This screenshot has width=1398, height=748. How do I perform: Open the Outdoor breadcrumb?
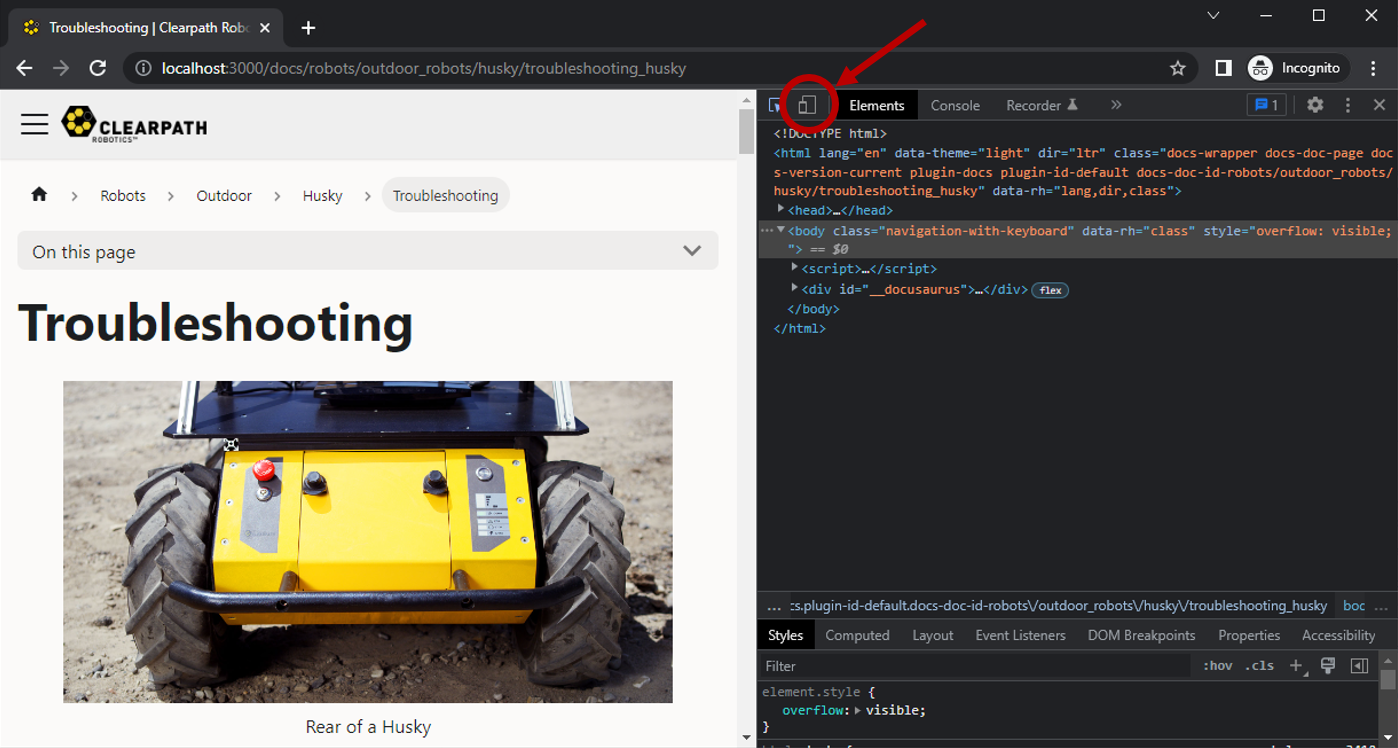point(224,196)
